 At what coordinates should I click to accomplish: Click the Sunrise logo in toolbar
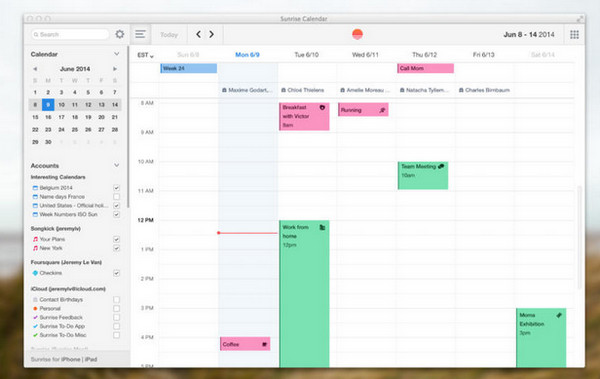tap(357, 34)
